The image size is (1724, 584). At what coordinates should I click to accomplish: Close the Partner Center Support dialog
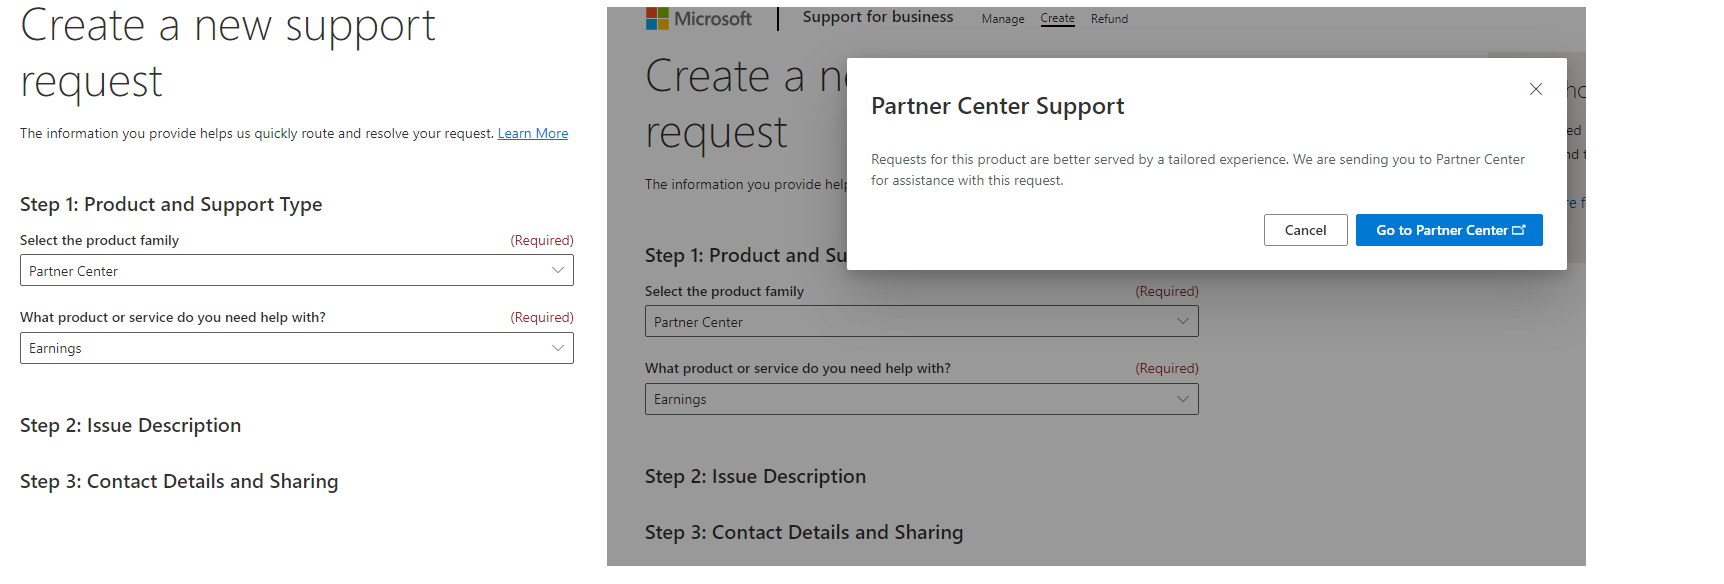1535,89
